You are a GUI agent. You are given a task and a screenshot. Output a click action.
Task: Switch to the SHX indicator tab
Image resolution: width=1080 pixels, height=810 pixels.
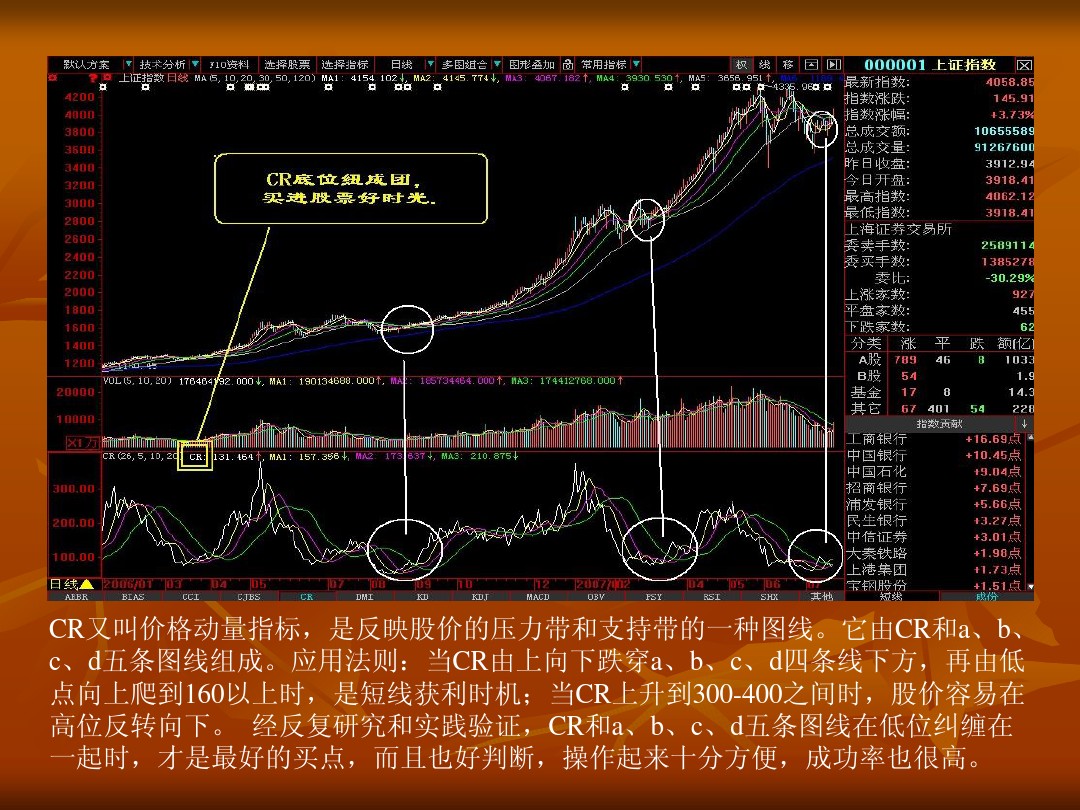[769, 596]
